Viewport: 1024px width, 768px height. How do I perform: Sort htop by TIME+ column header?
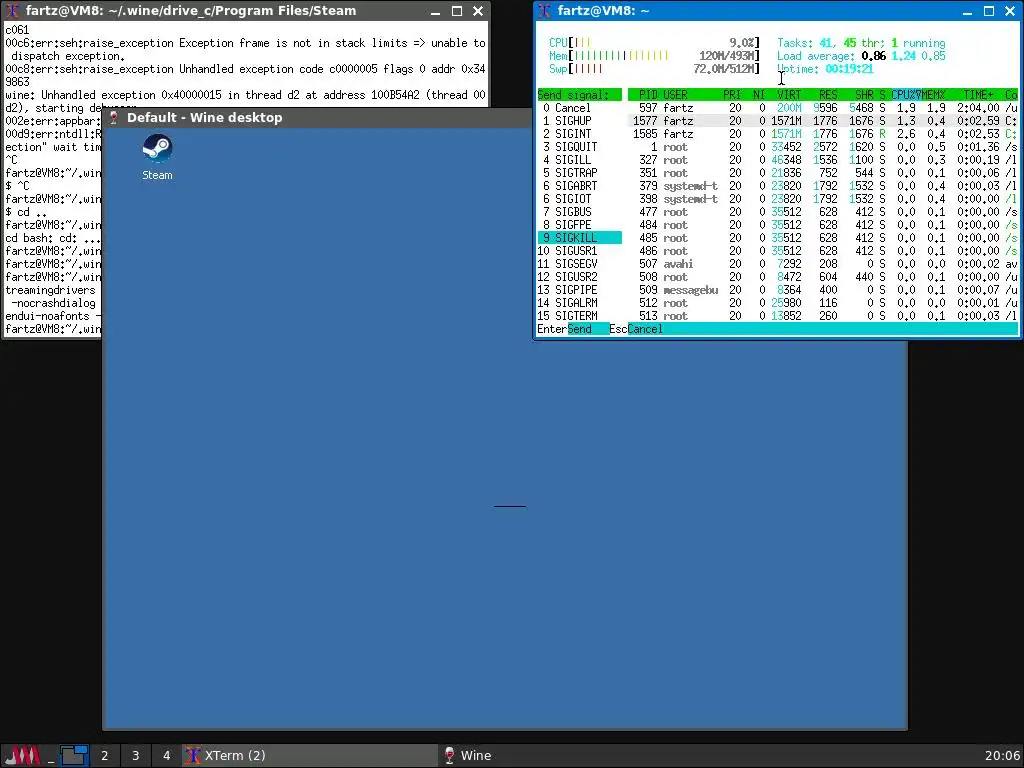click(x=978, y=95)
